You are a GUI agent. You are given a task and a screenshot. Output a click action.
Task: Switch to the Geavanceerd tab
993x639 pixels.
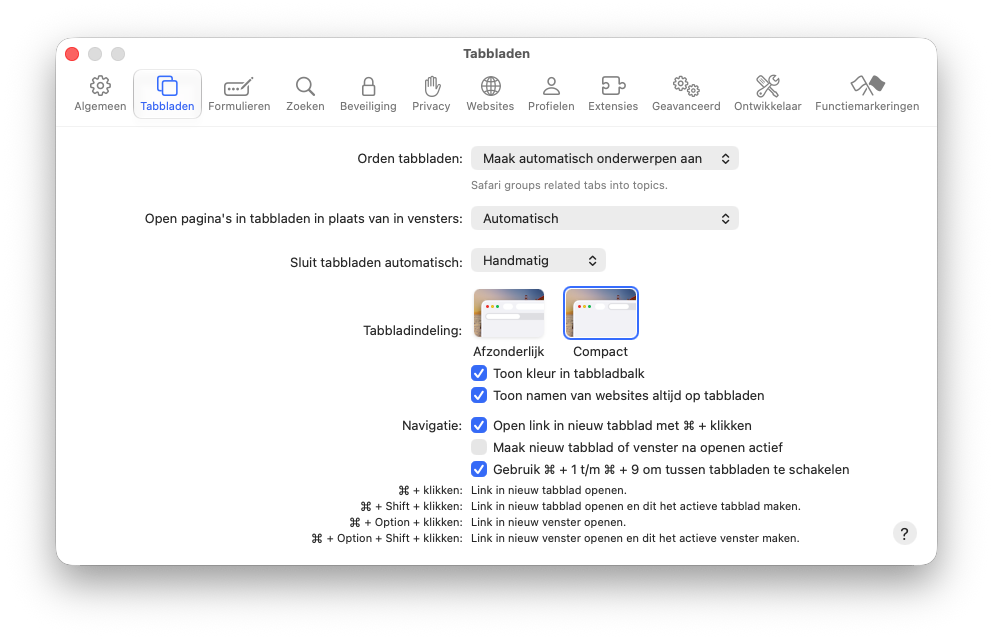pyautogui.click(x=686, y=94)
